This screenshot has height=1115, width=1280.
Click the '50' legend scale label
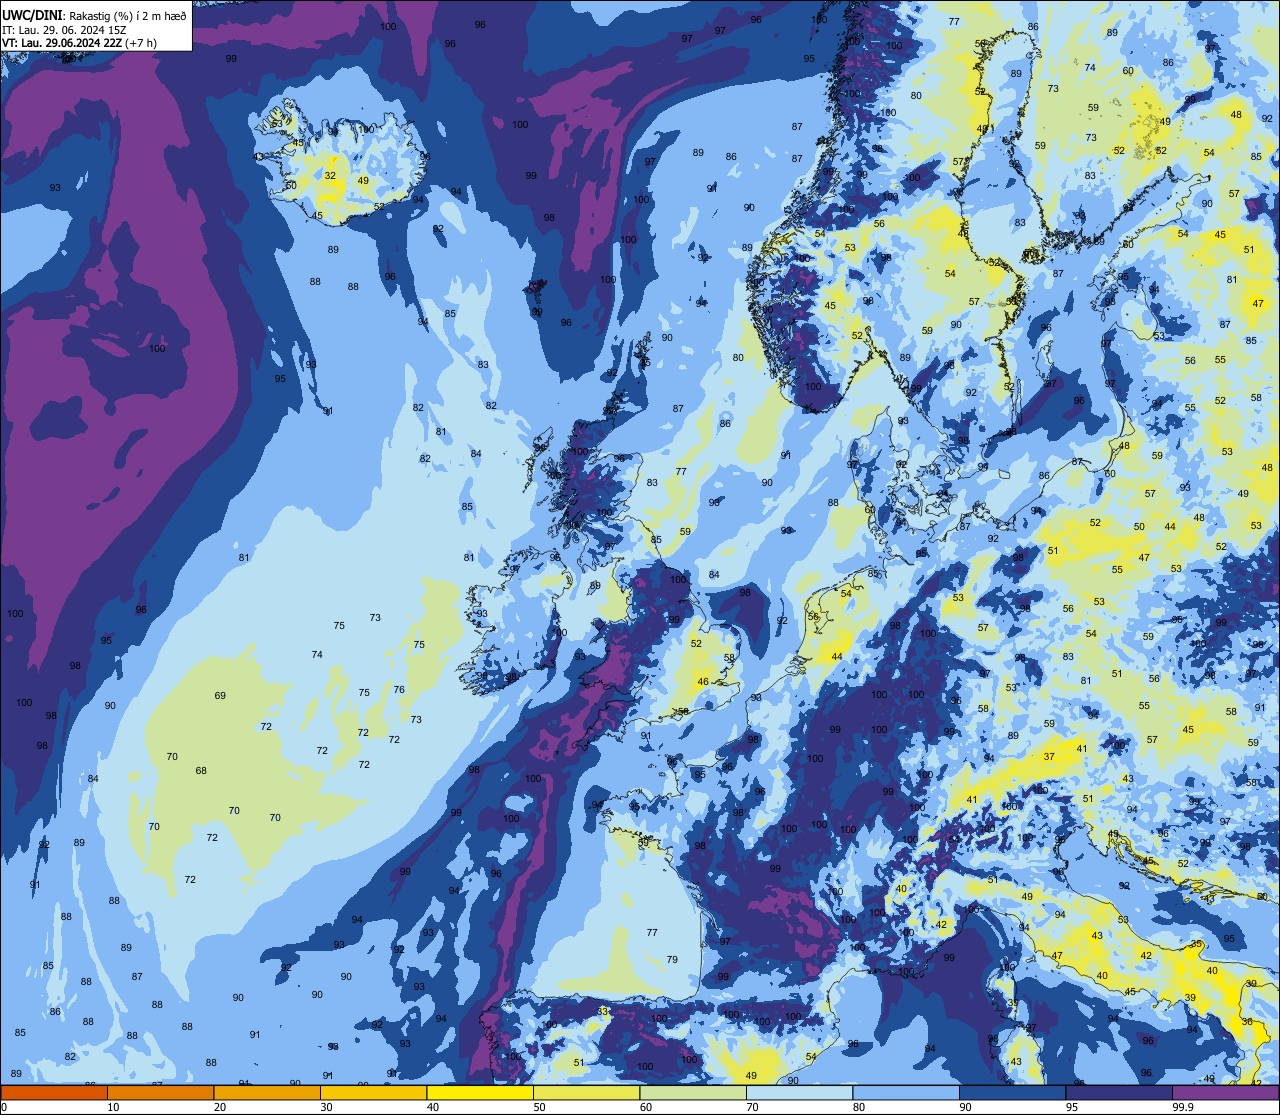point(539,1107)
